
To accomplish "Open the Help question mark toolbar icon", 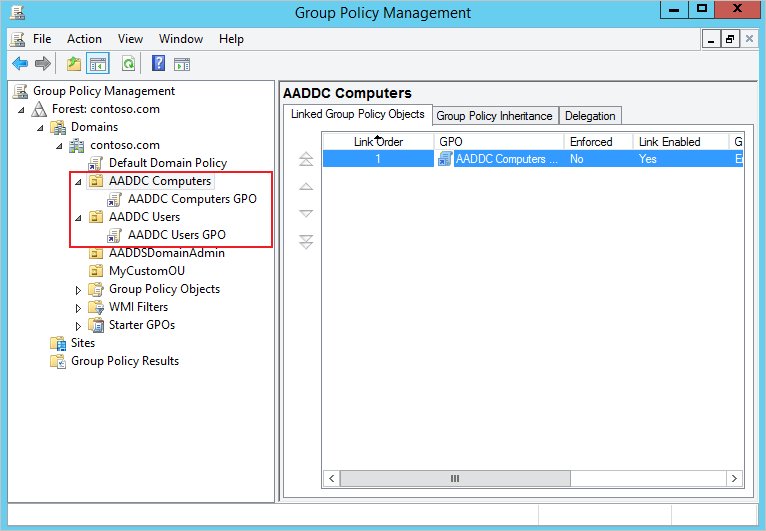I will click(x=158, y=64).
